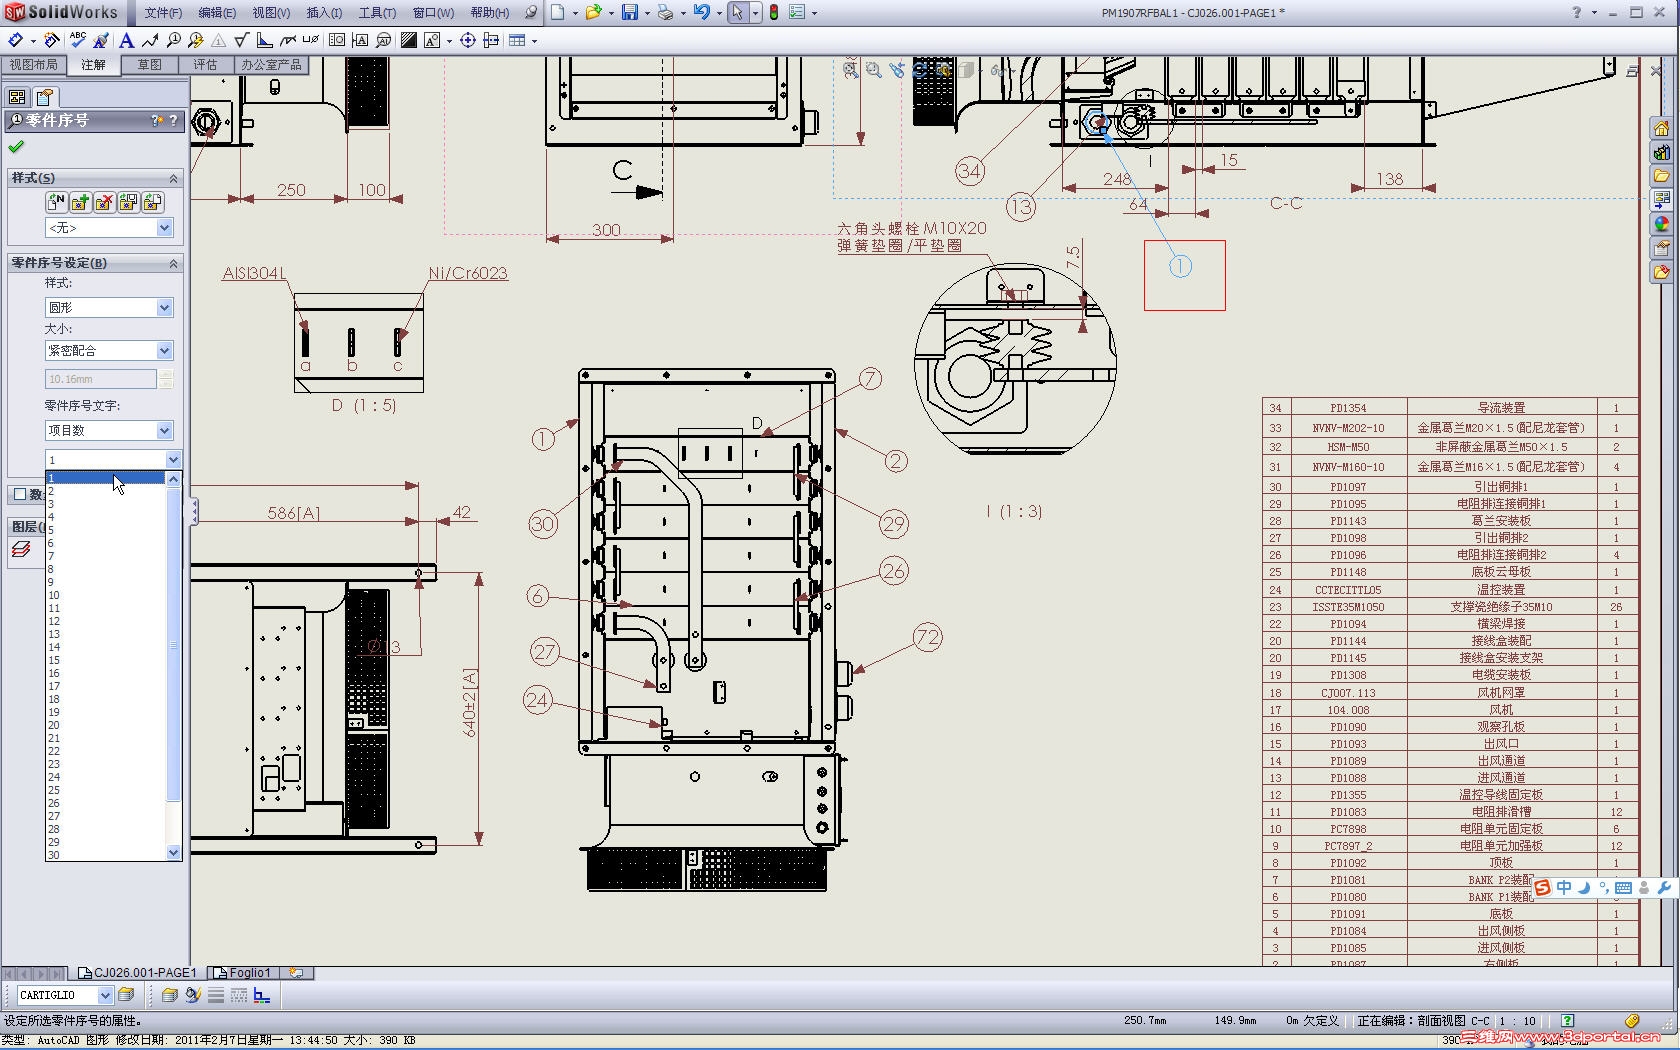Switch to the Foglio1 sheet tab

pyautogui.click(x=245, y=972)
